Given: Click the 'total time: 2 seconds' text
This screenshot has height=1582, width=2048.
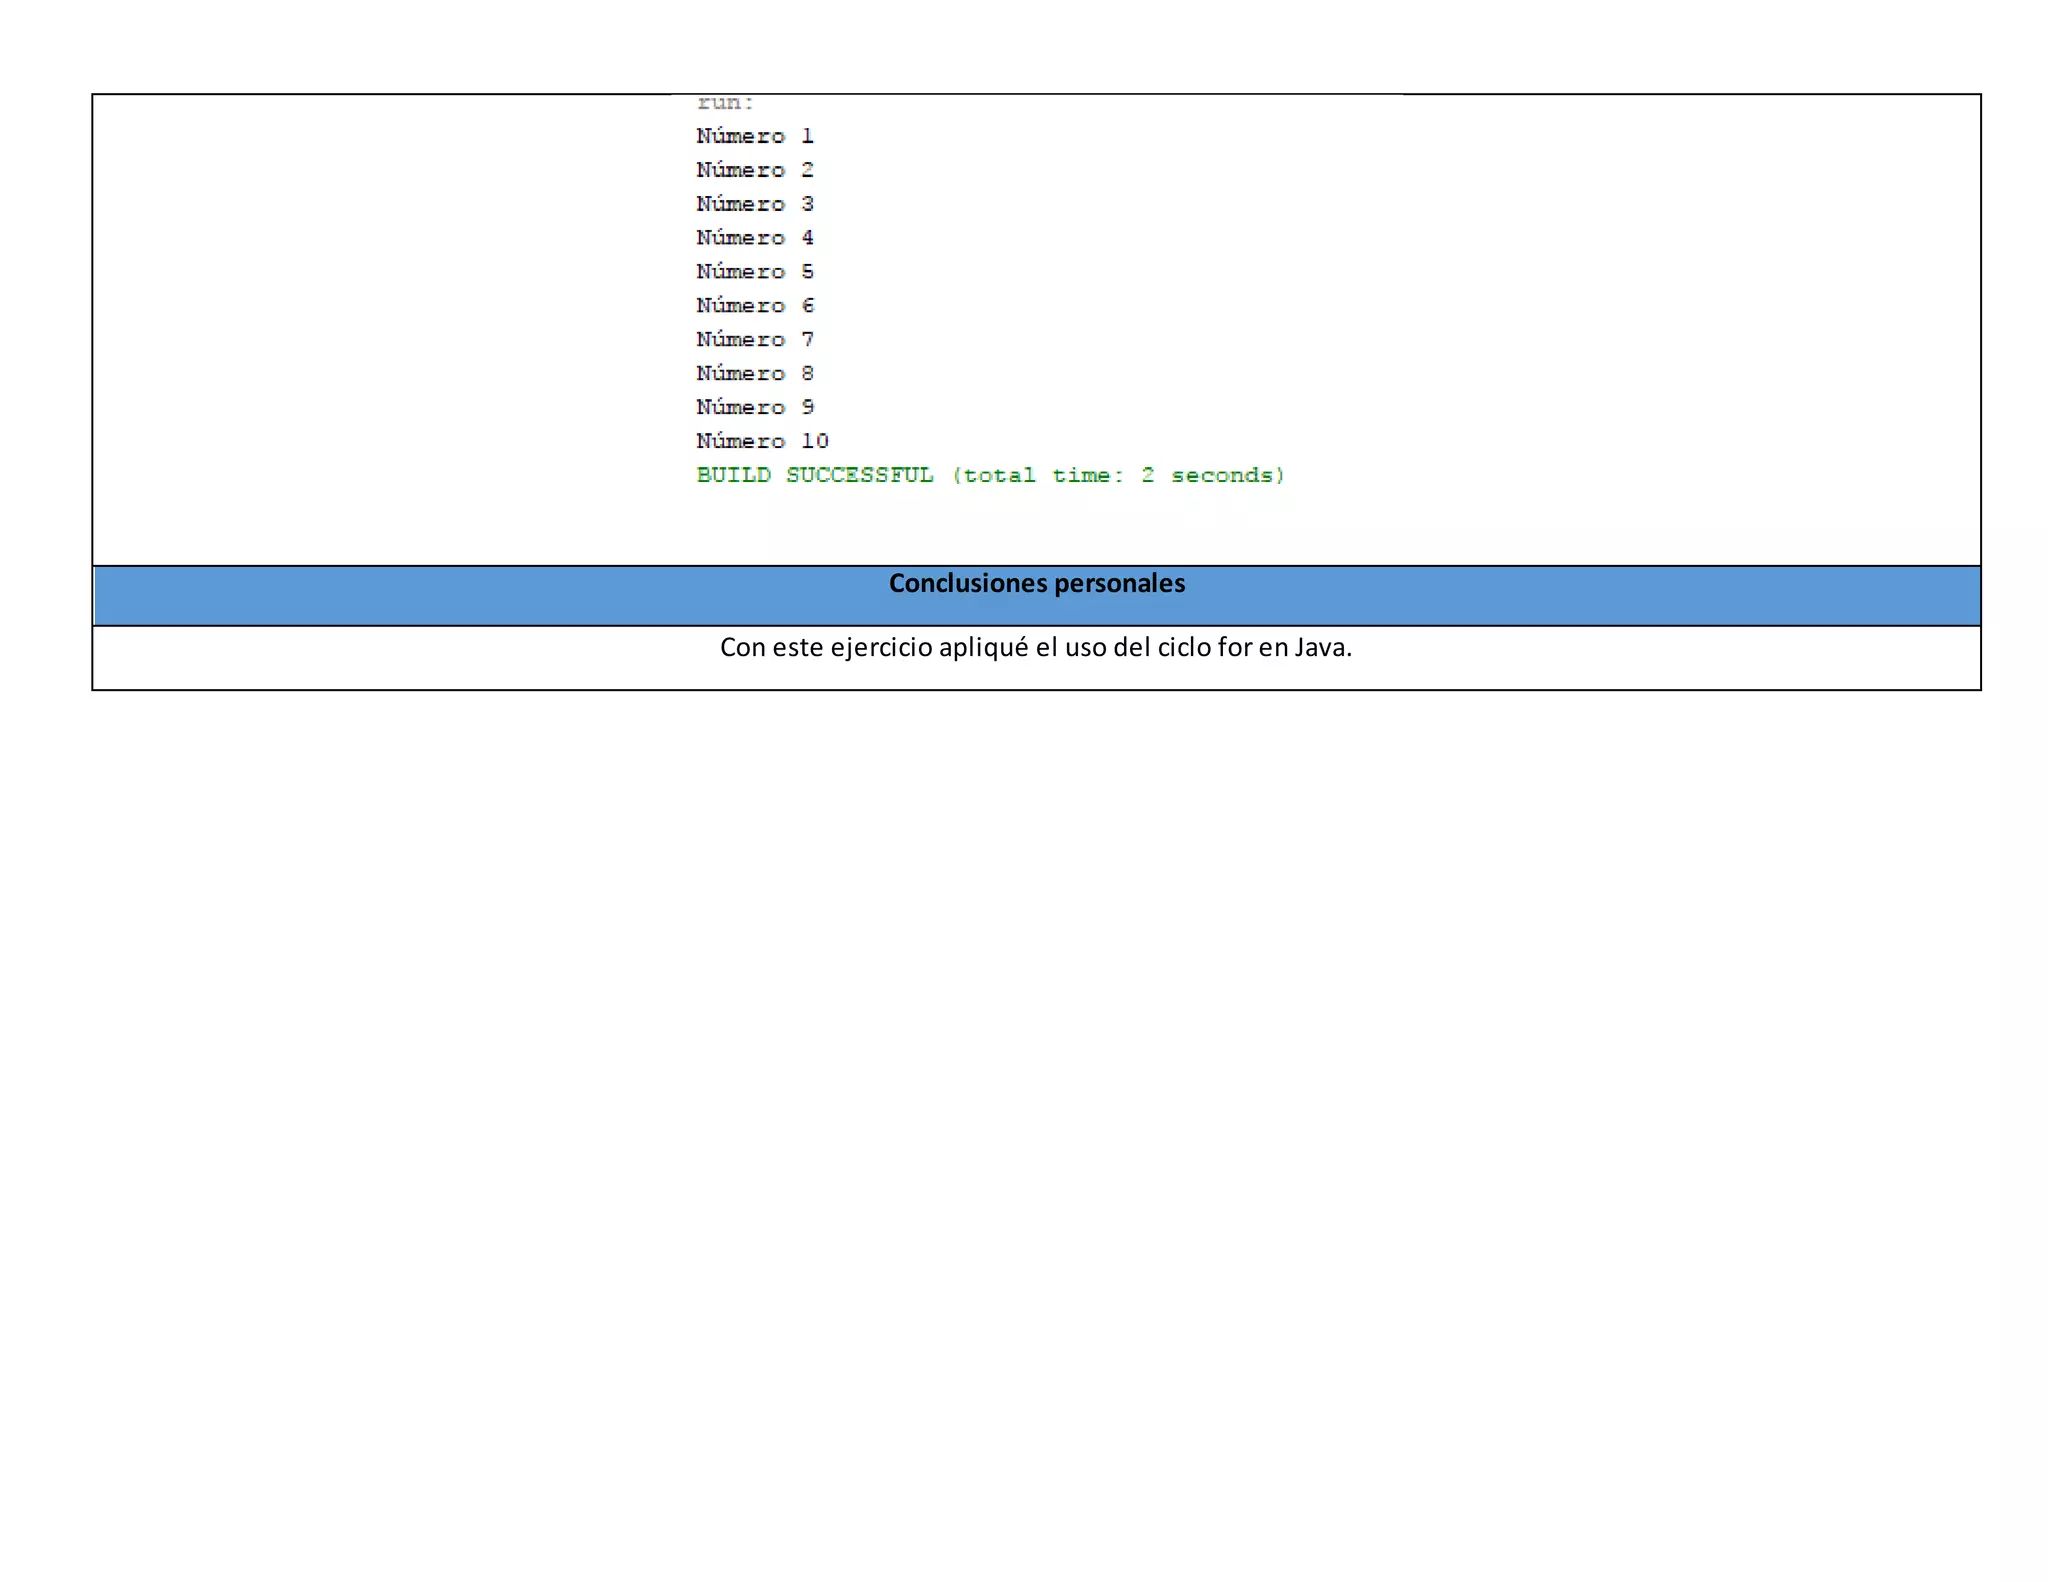Looking at the screenshot, I should 1118,475.
